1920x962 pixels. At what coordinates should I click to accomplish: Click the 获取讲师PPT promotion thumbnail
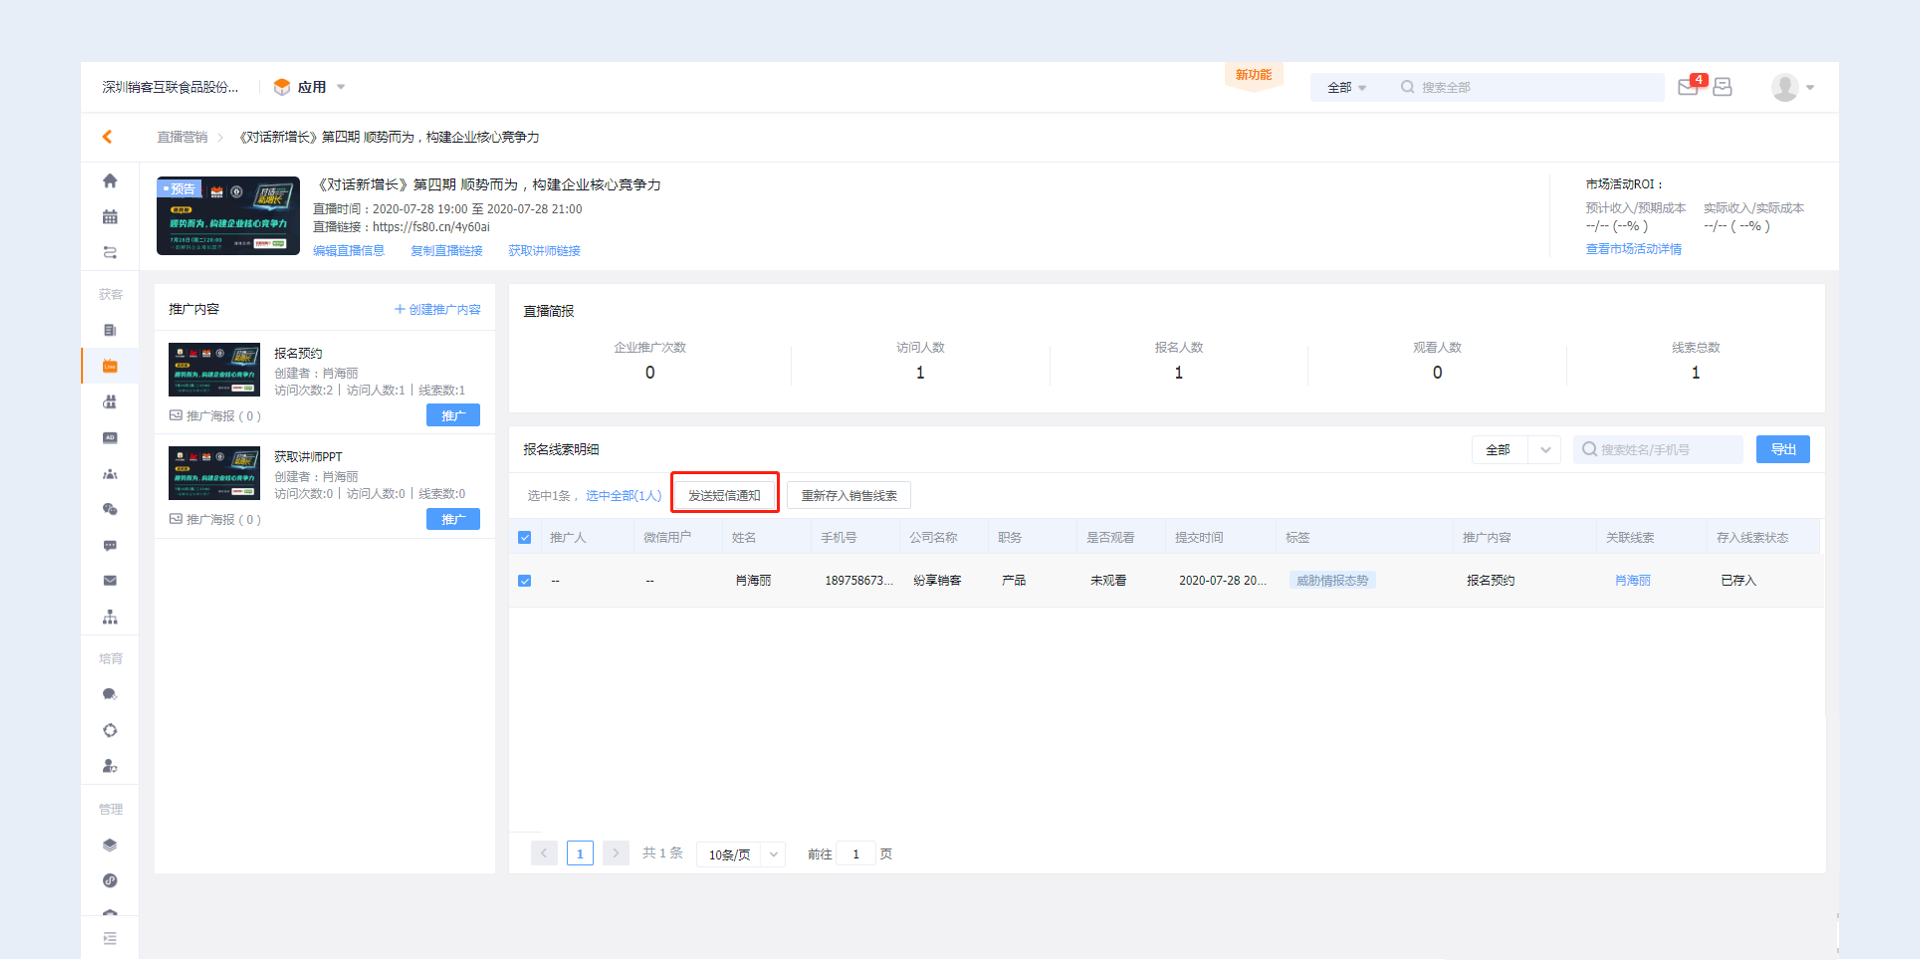pyautogui.click(x=214, y=473)
